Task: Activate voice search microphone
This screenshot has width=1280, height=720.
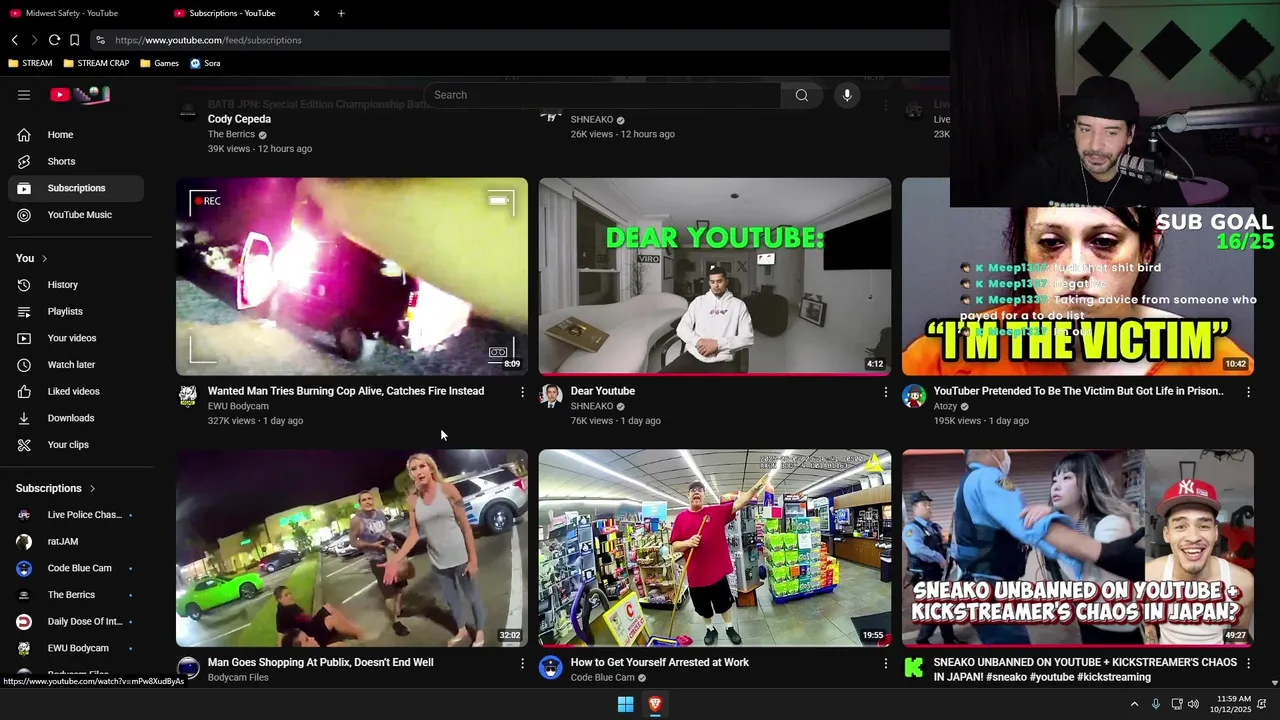Action: click(x=847, y=95)
